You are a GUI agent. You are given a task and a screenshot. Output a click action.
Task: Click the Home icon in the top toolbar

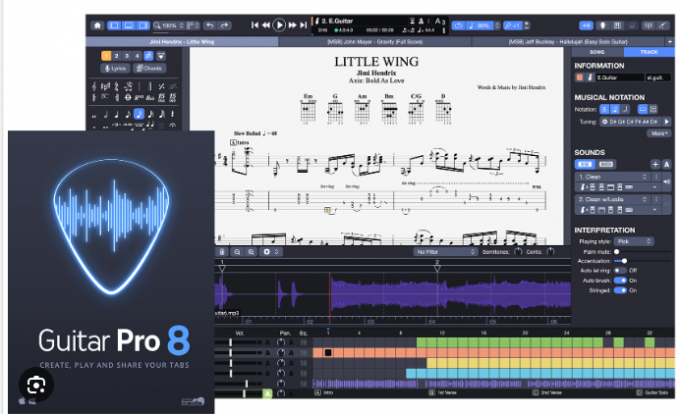click(x=97, y=24)
